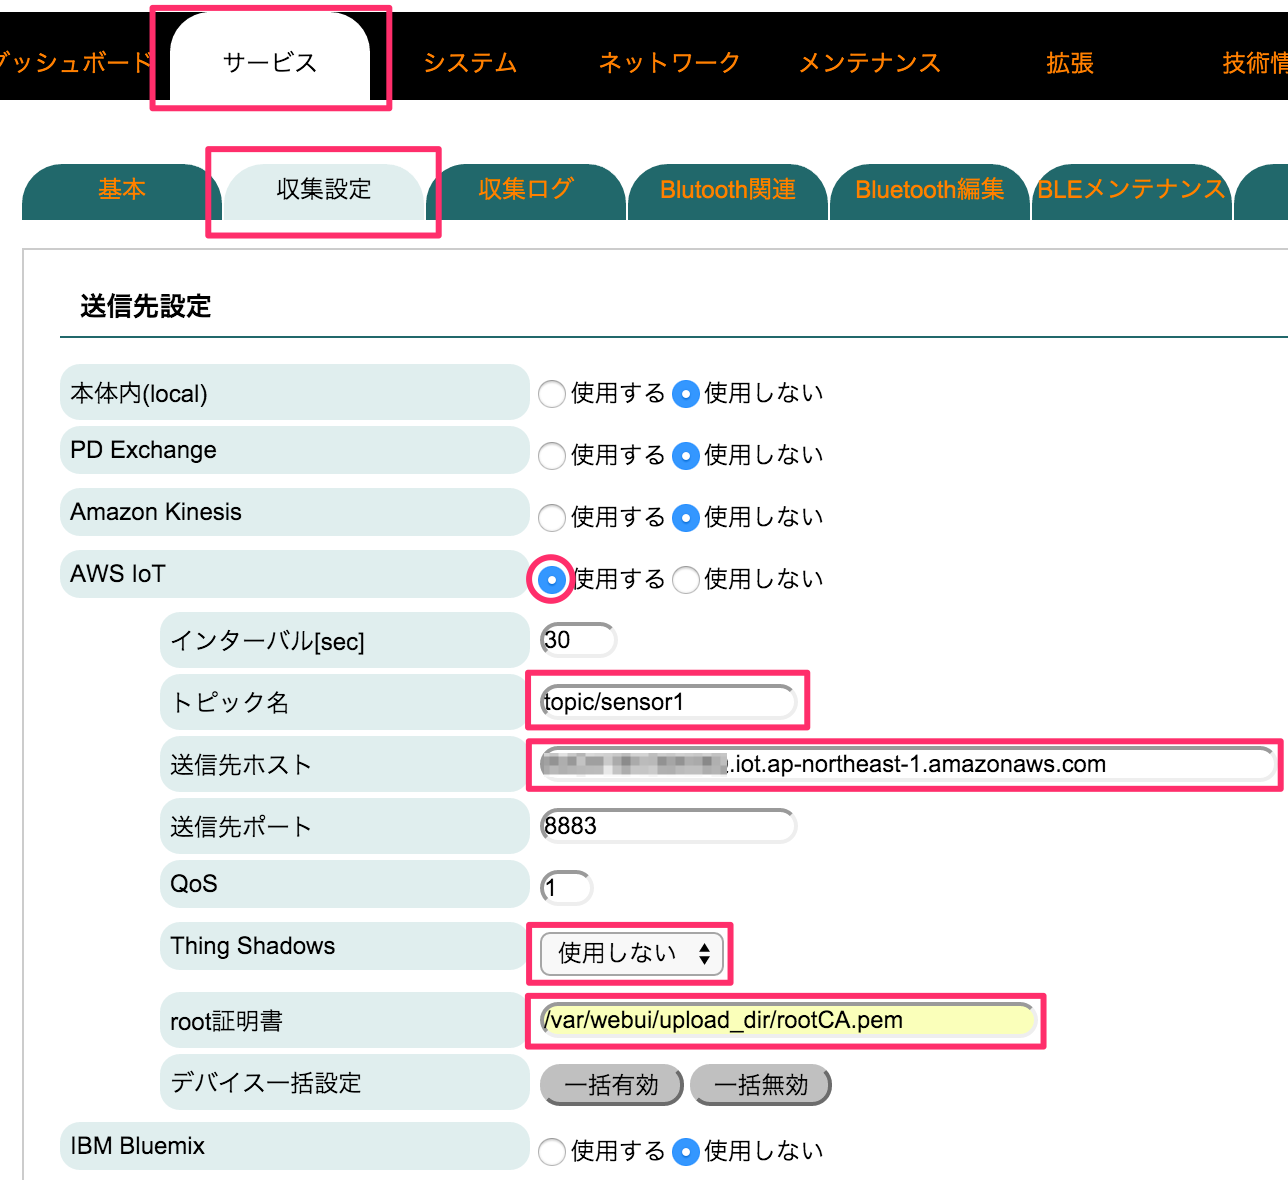Open the ネットワーク menu

tap(668, 62)
